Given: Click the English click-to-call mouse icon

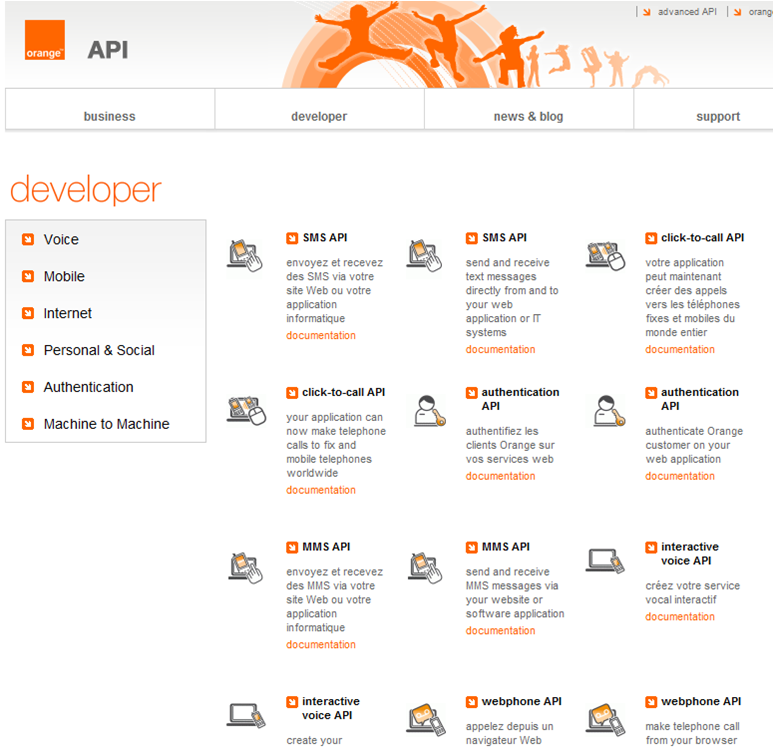Looking at the screenshot, I should coord(246,410).
